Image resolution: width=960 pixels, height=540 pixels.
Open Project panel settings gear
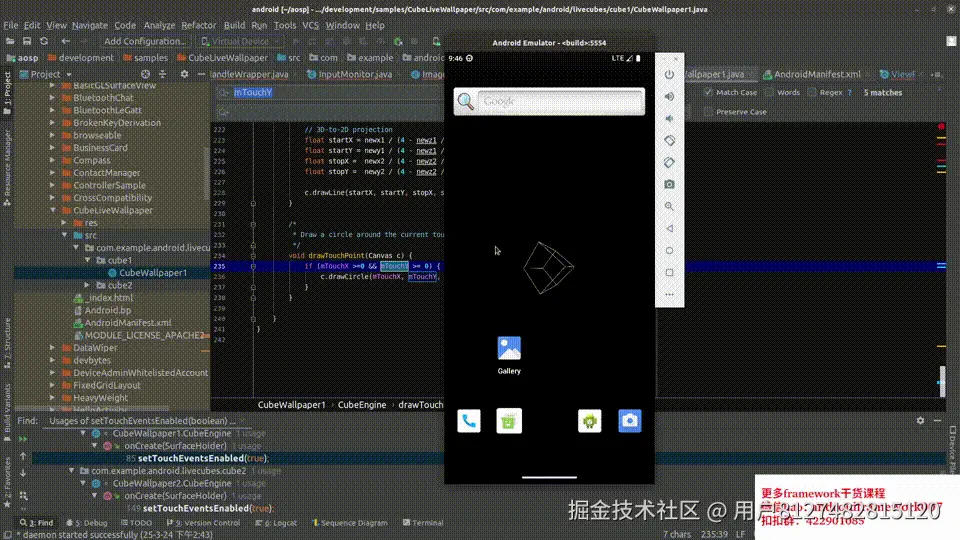click(184, 74)
